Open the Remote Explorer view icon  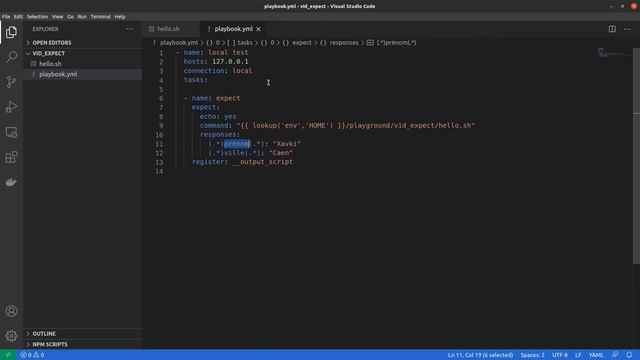11,132
